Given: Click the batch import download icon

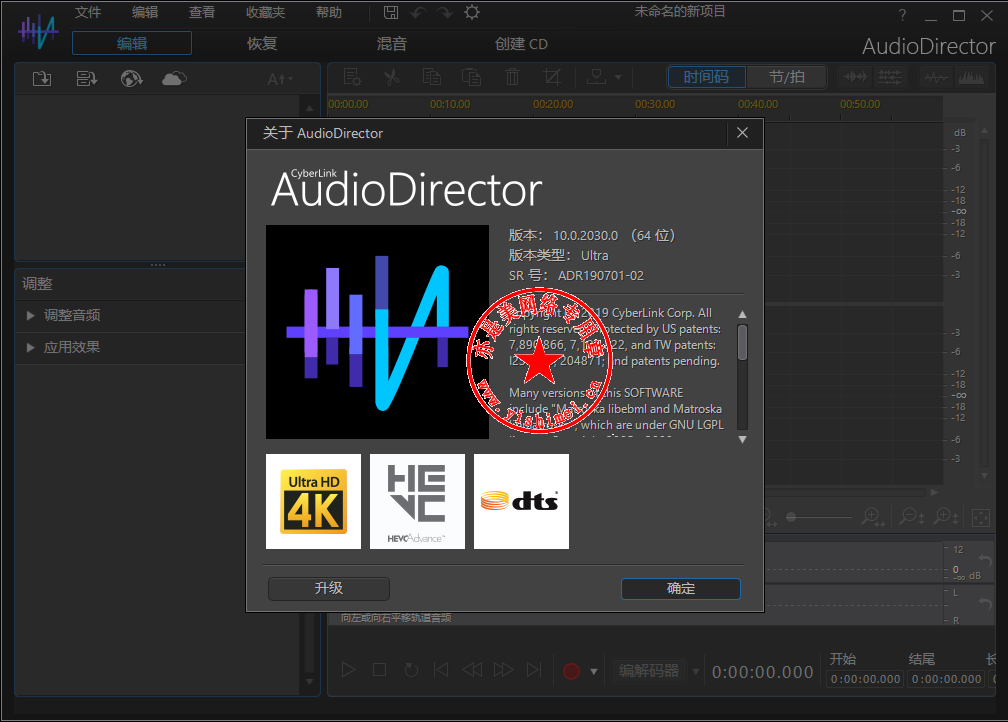Looking at the screenshot, I should [x=86, y=78].
